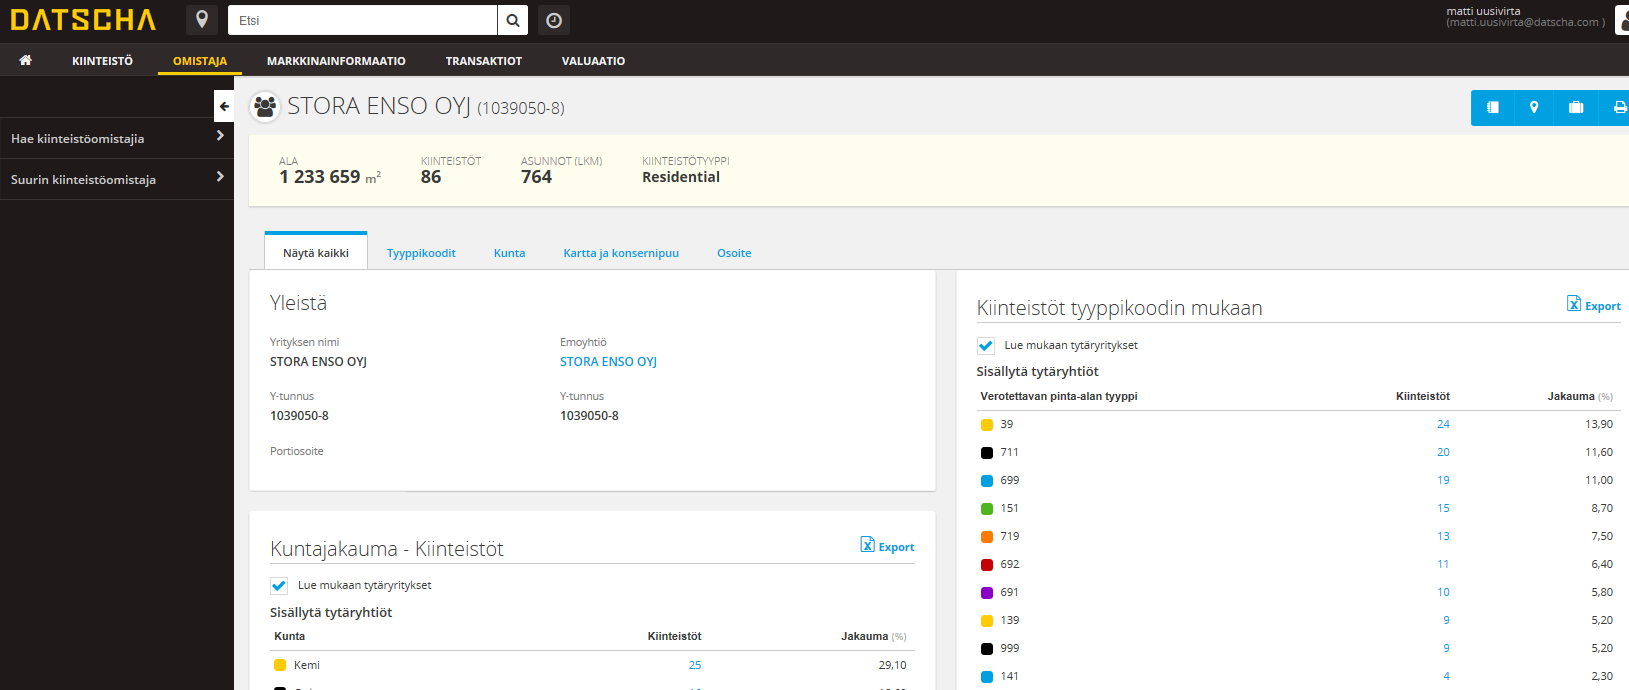Open the 24 properties link for type 39

coord(1443,424)
